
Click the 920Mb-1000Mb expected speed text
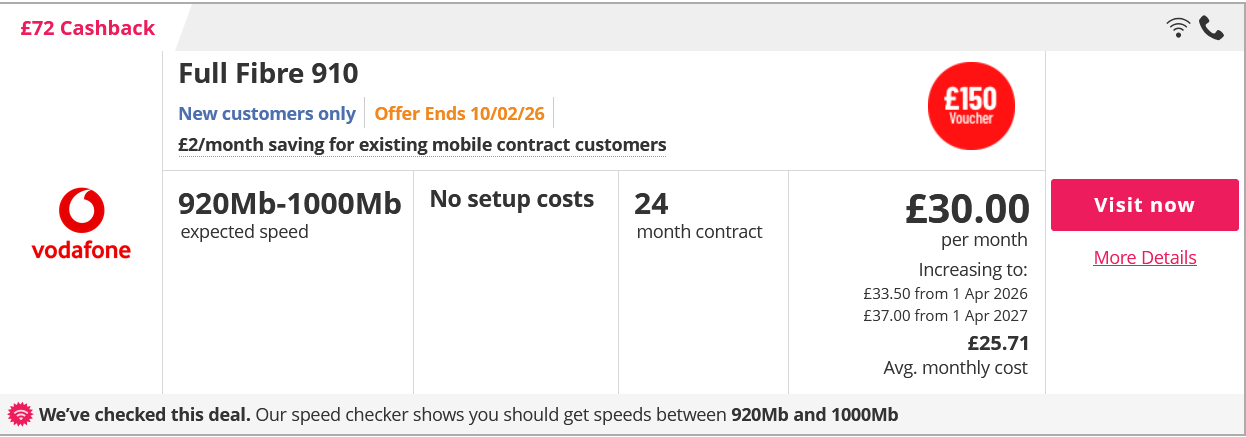289,204
